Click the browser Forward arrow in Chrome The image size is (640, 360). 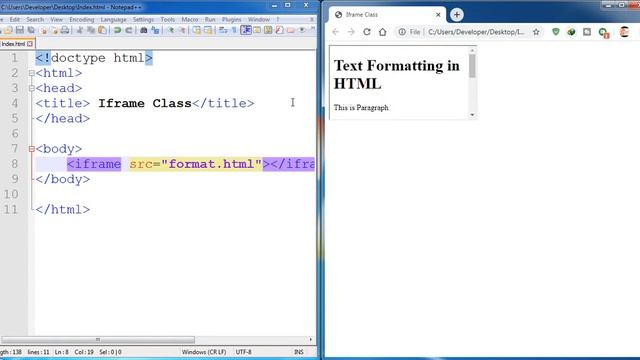(x=351, y=32)
